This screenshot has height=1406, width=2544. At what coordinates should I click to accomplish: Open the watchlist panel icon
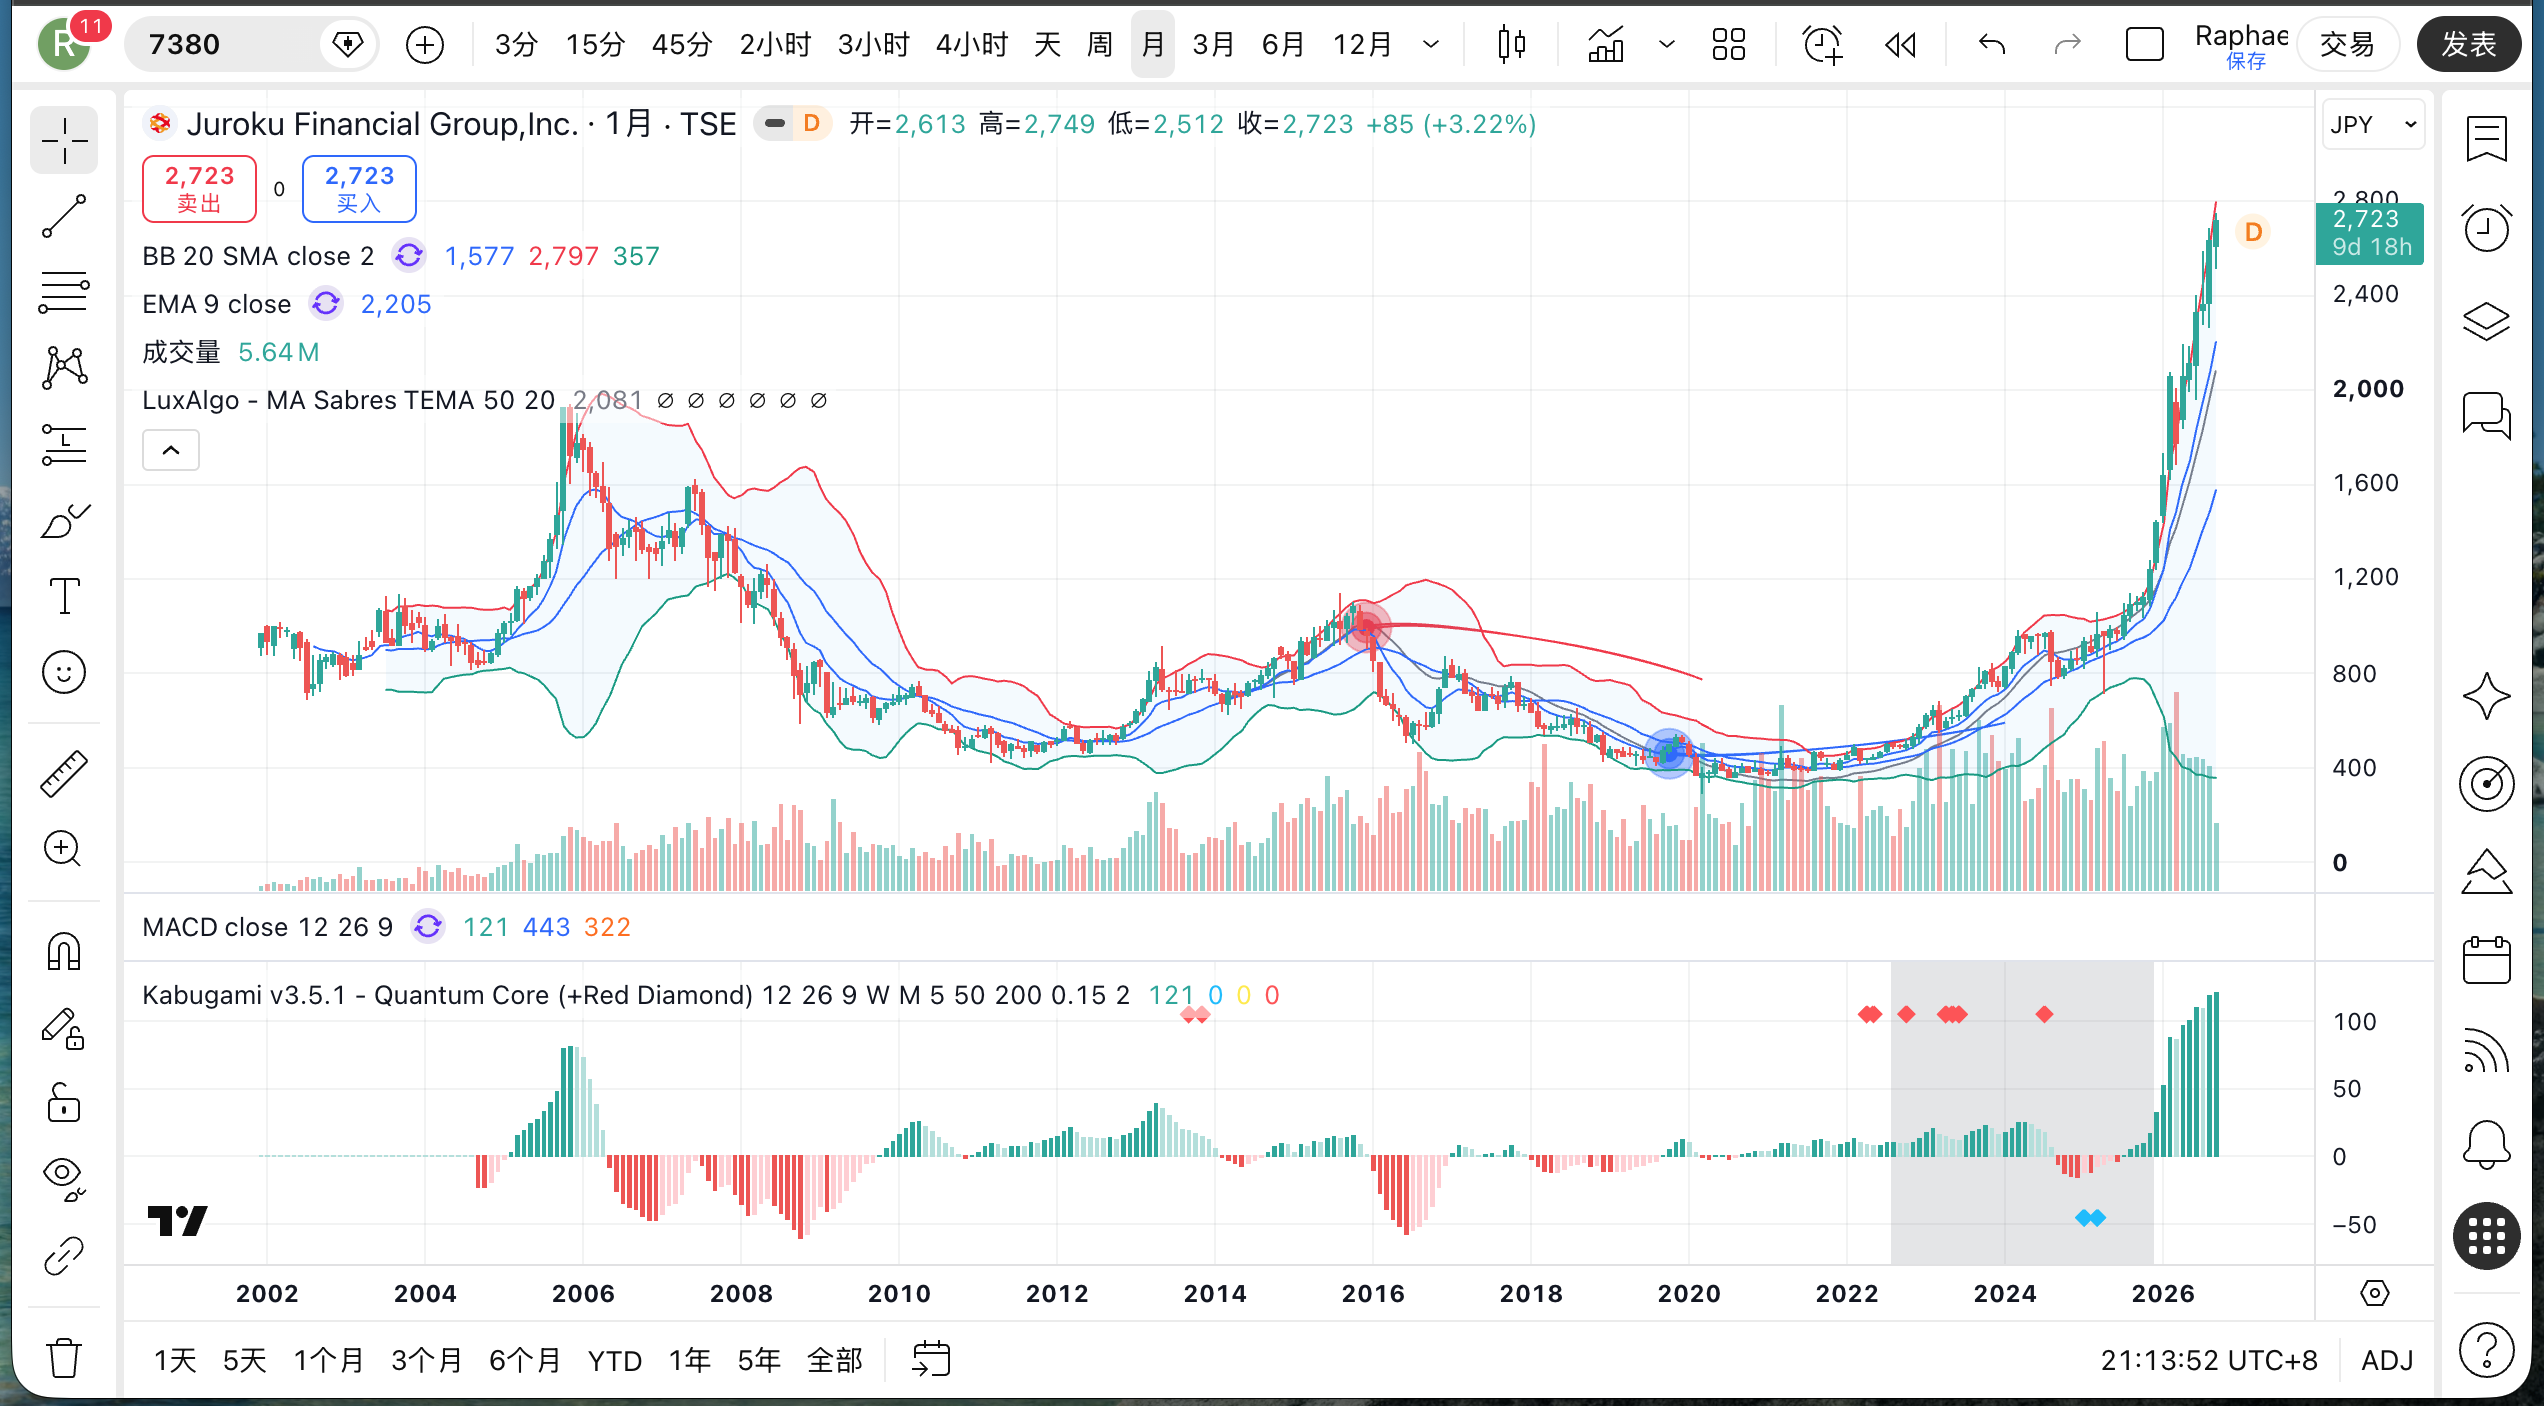[x=2486, y=139]
